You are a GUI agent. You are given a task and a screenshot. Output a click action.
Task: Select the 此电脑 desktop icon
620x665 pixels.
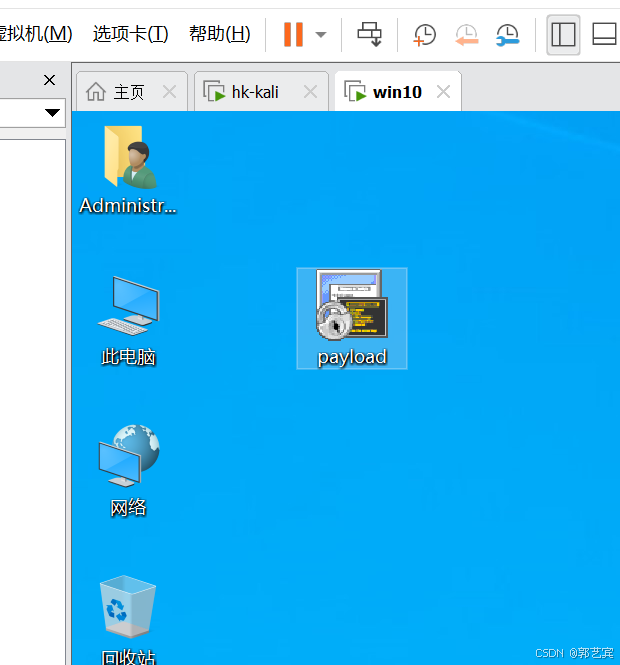[x=128, y=321]
